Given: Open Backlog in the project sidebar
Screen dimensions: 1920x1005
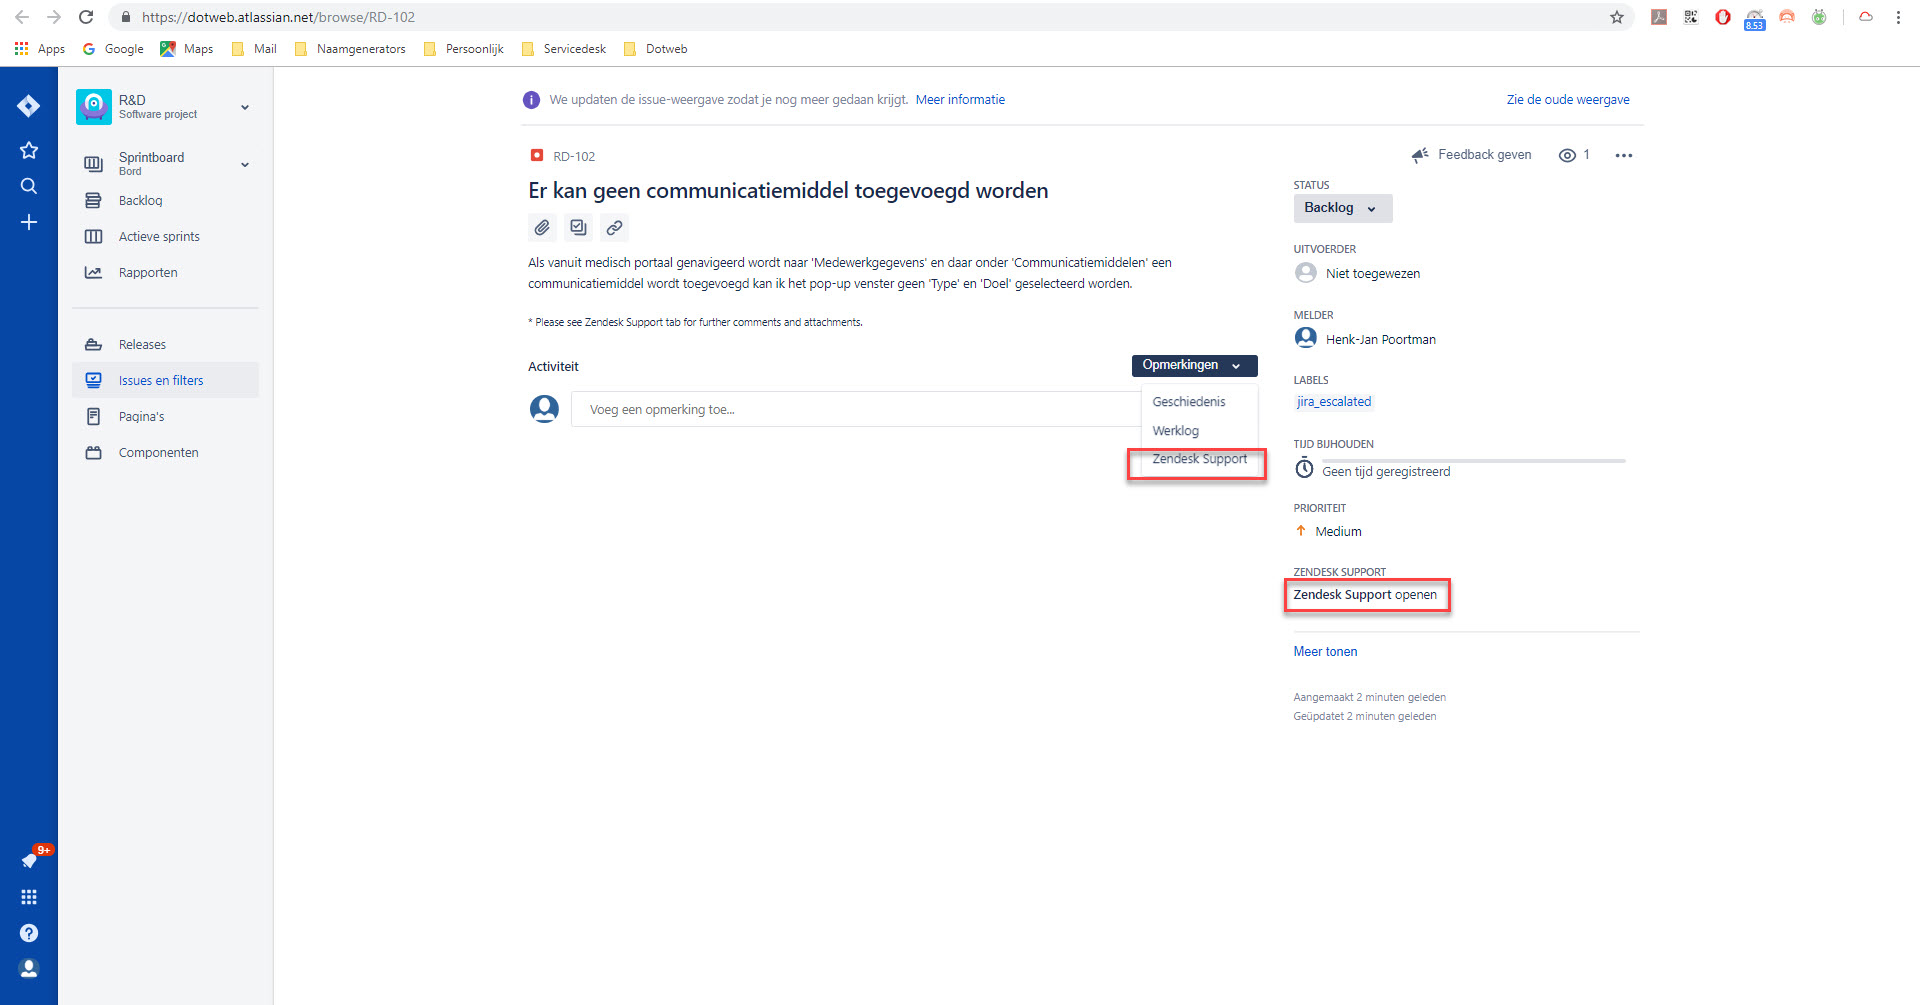Looking at the screenshot, I should point(166,201).
